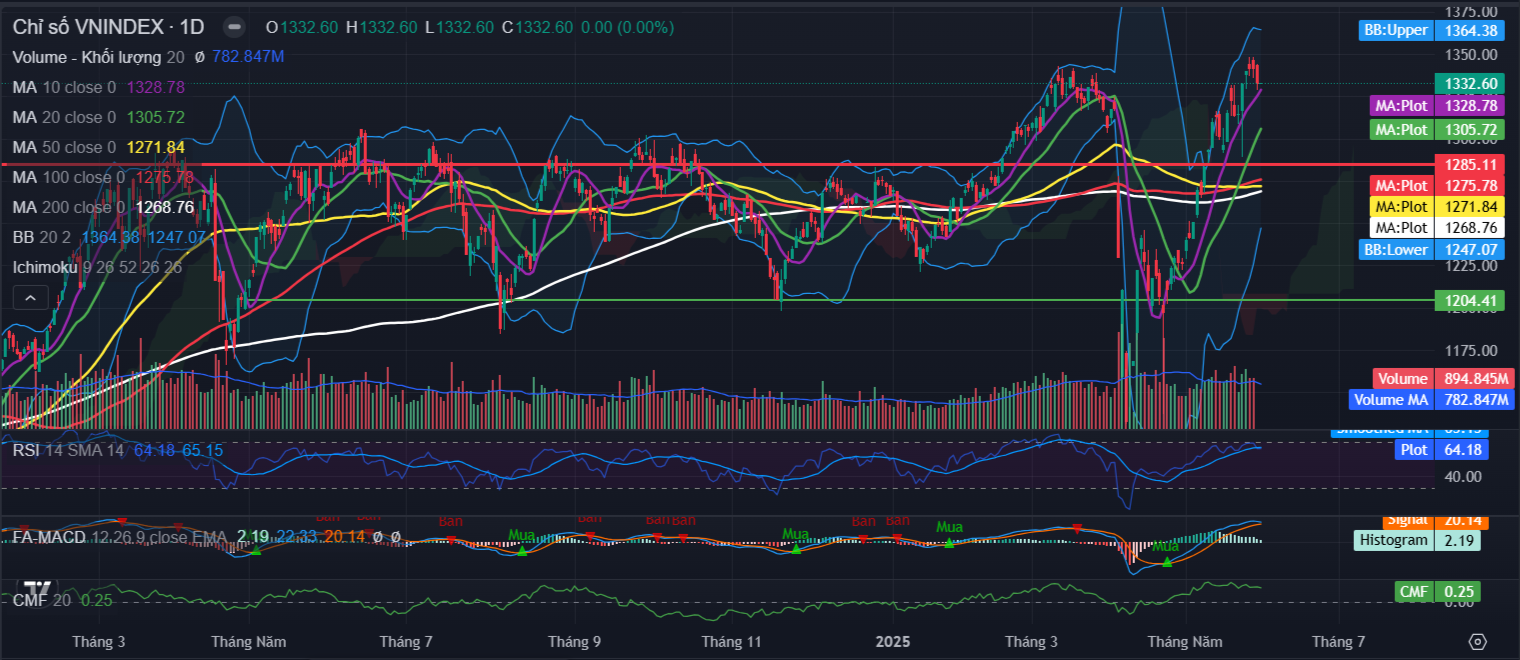Click the round minus icon beside VNINDEX title
Screen dimensions: 1520x660
233,27
